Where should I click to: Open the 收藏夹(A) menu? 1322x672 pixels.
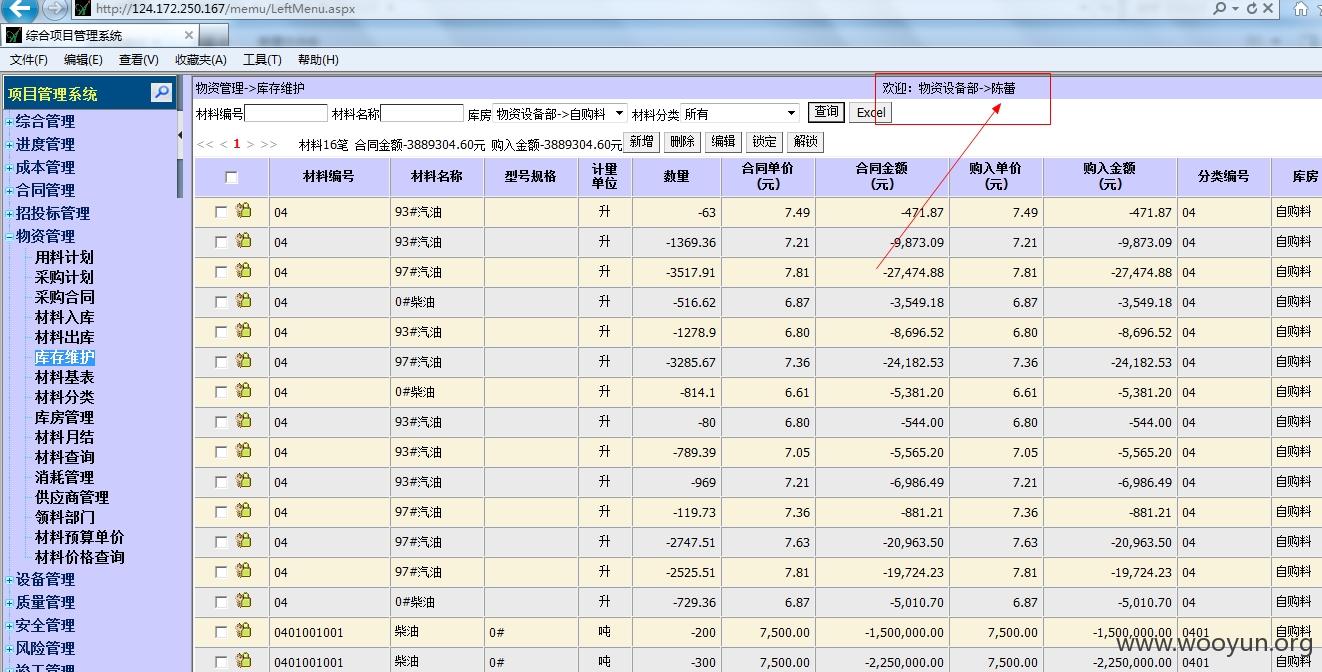coord(201,60)
